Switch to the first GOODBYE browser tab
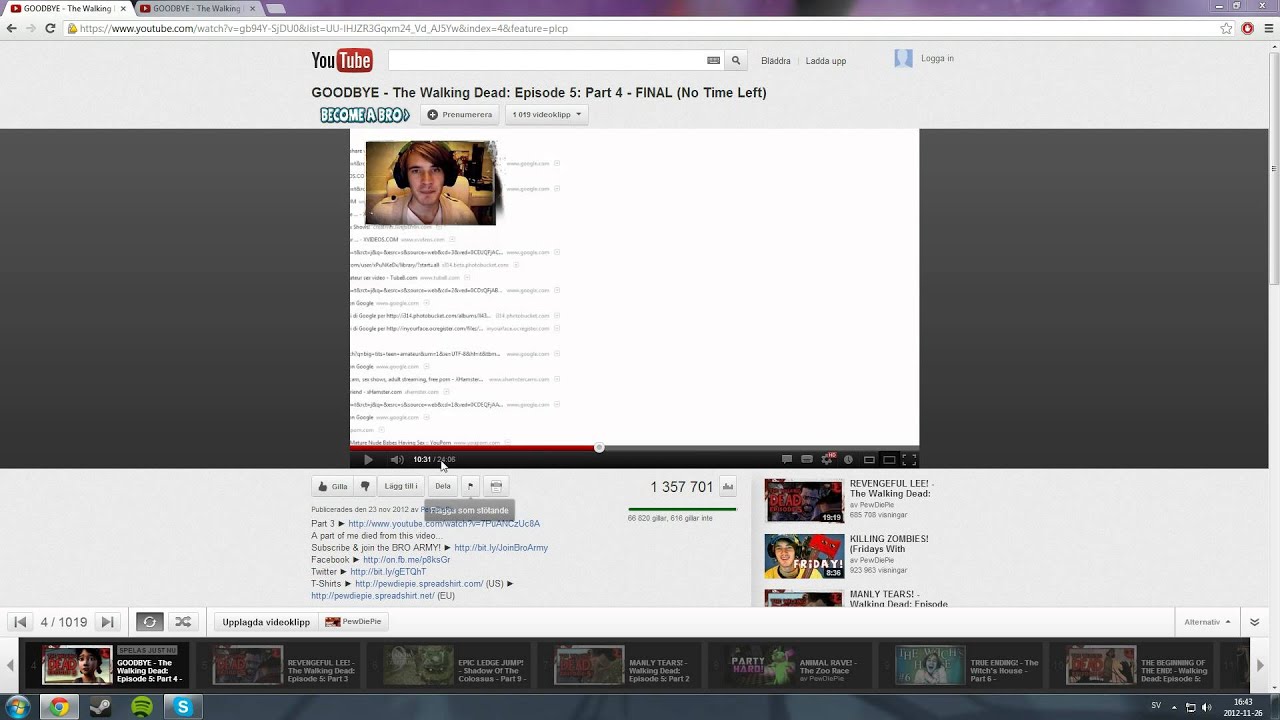Screen dimensions: 1280x720 [x=66, y=8]
